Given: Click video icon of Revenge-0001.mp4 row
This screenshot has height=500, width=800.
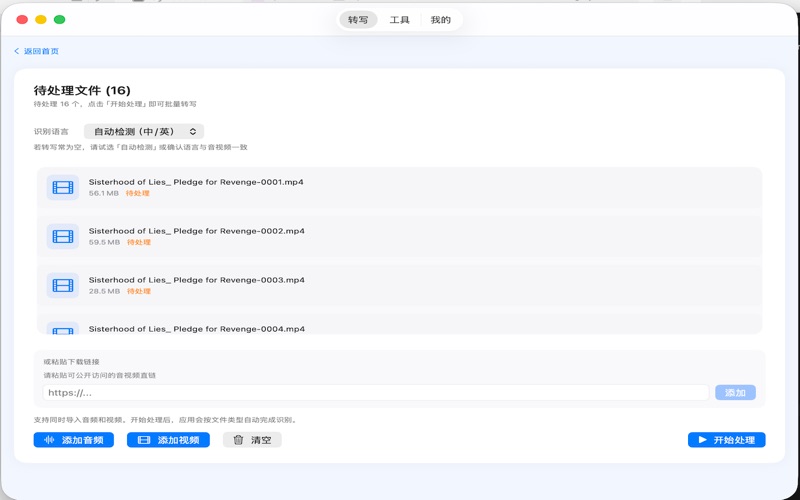Looking at the screenshot, I should 63,187.
